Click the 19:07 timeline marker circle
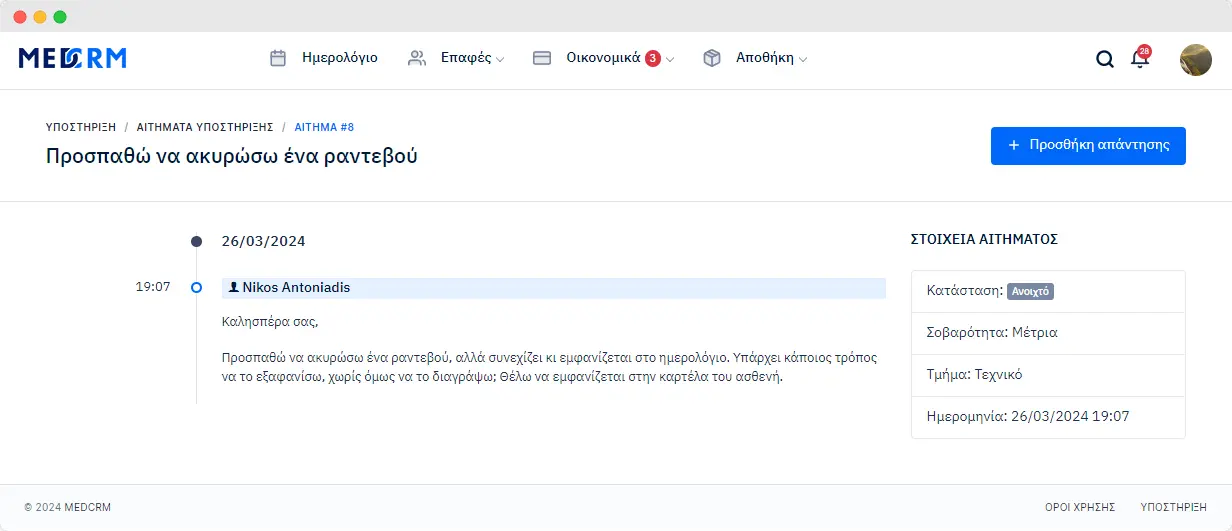1232x531 pixels. [196, 288]
